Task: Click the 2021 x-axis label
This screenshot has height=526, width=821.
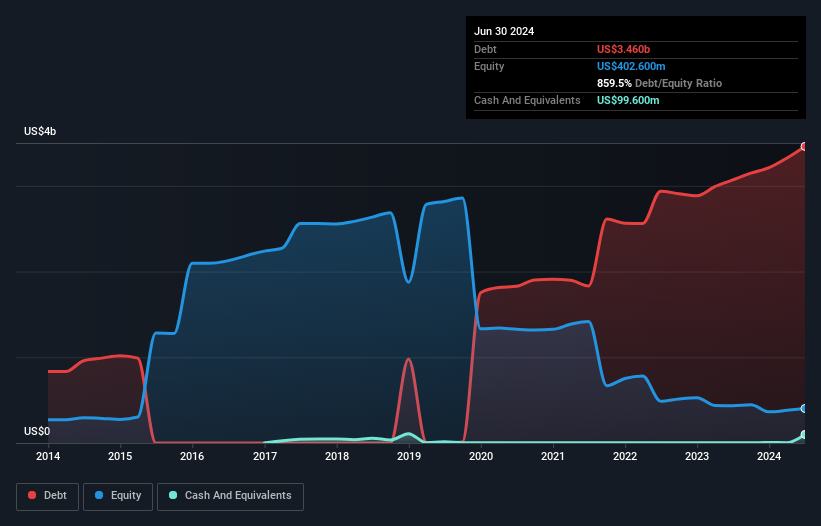Action: tap(553, 456)
